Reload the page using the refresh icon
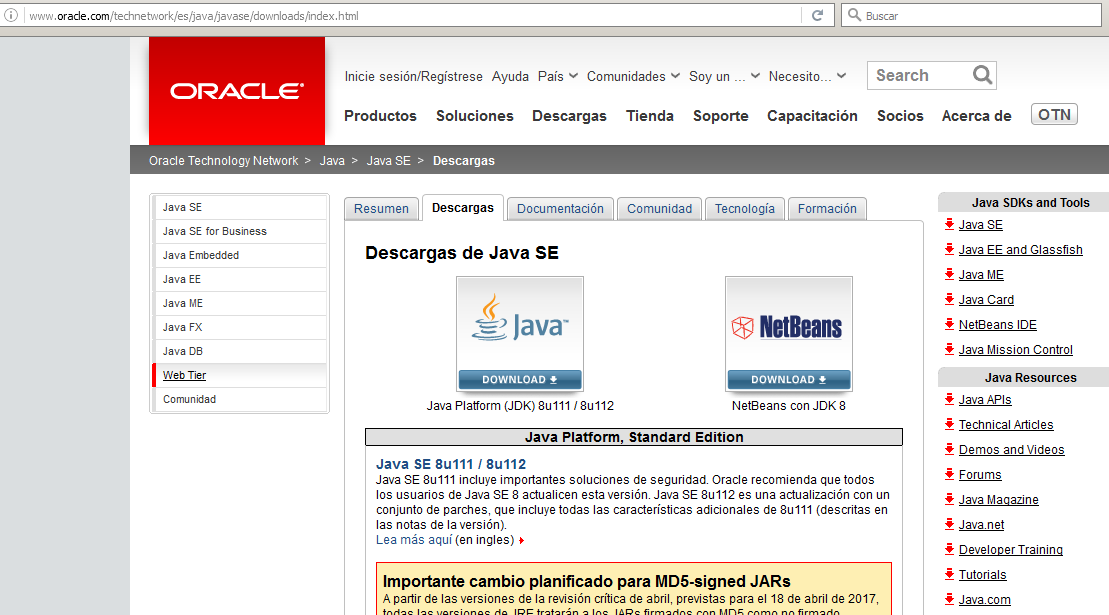The image size is (1109, 615). 818,16
